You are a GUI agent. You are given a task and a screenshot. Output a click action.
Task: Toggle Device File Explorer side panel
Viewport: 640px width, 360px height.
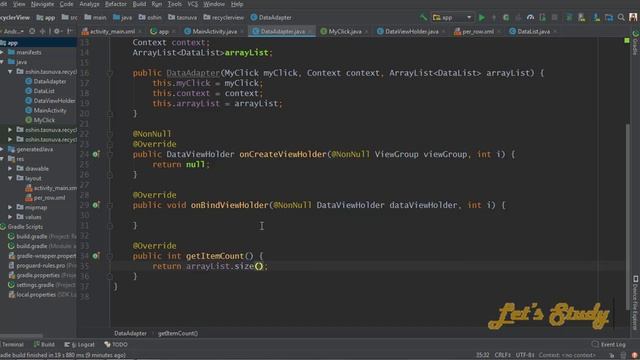(x=635, y=302)
